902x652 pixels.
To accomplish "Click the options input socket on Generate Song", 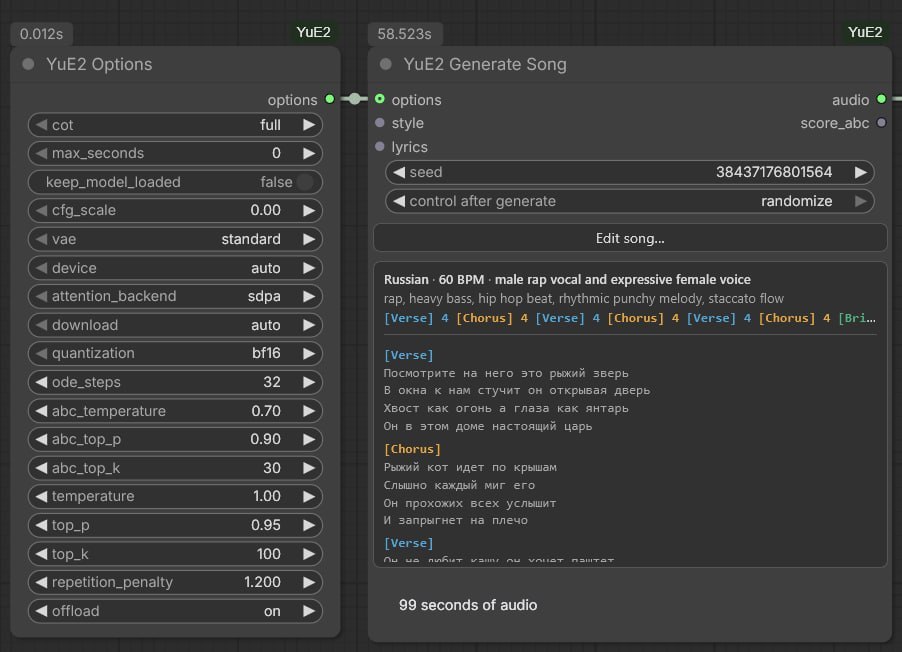I will click(380, 99).
